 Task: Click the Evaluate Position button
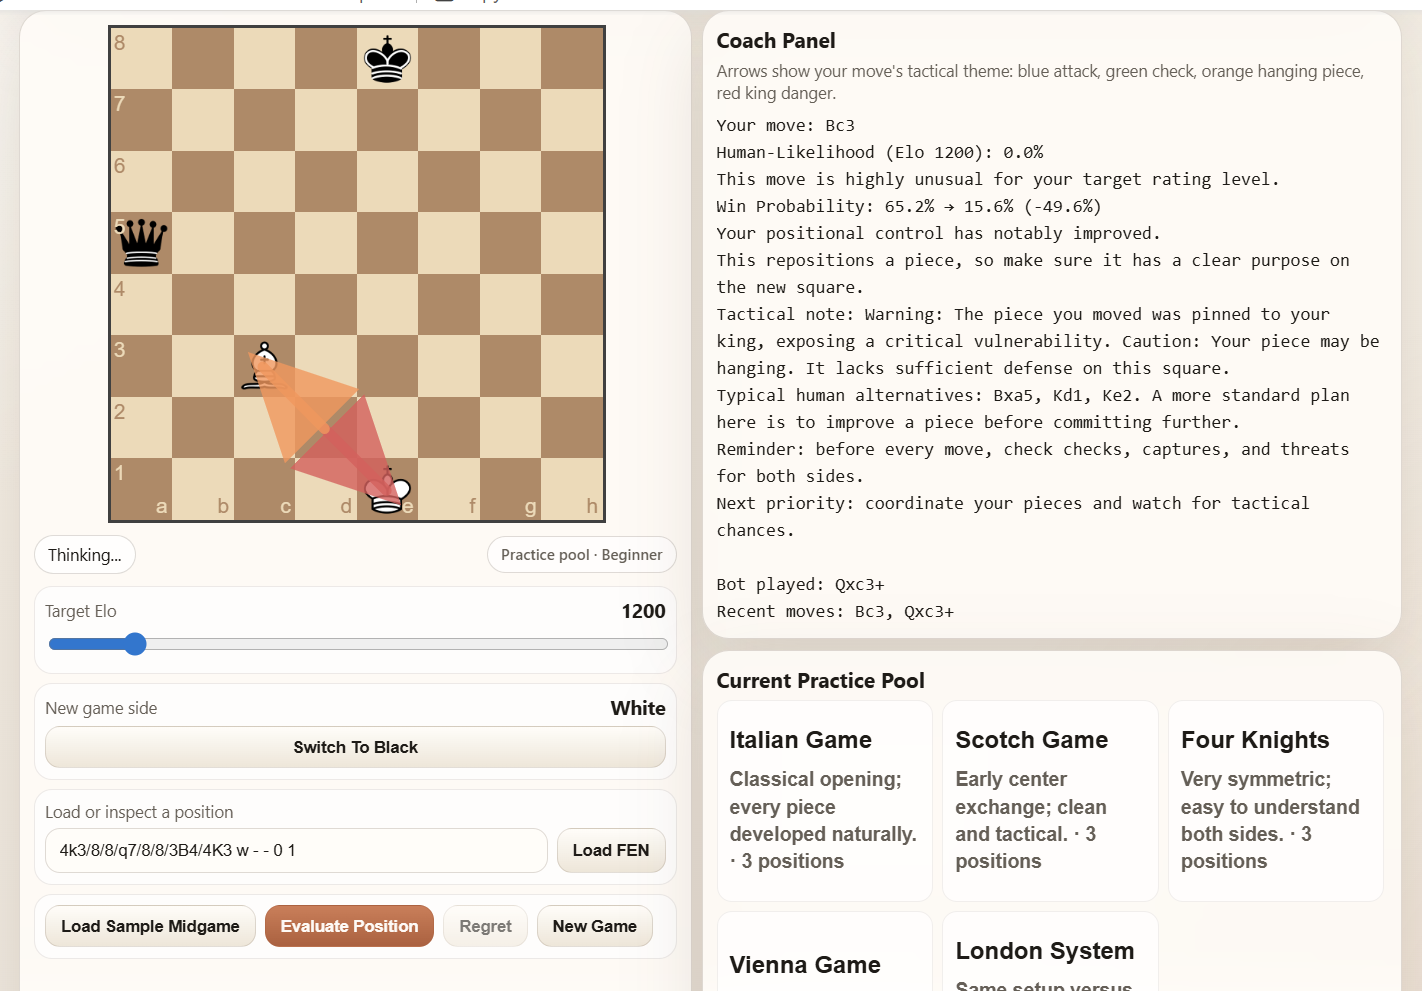click(x=349, y=926)
